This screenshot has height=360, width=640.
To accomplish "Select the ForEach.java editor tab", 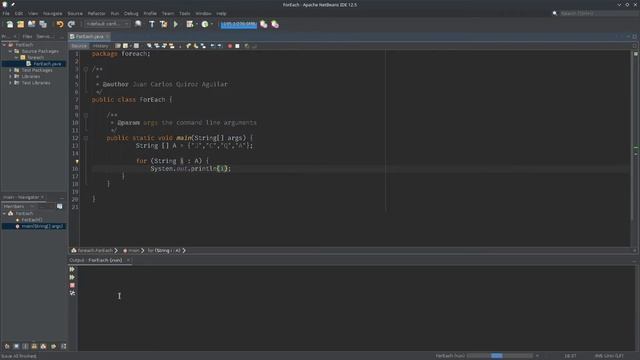I will click(x=89, y=36).
